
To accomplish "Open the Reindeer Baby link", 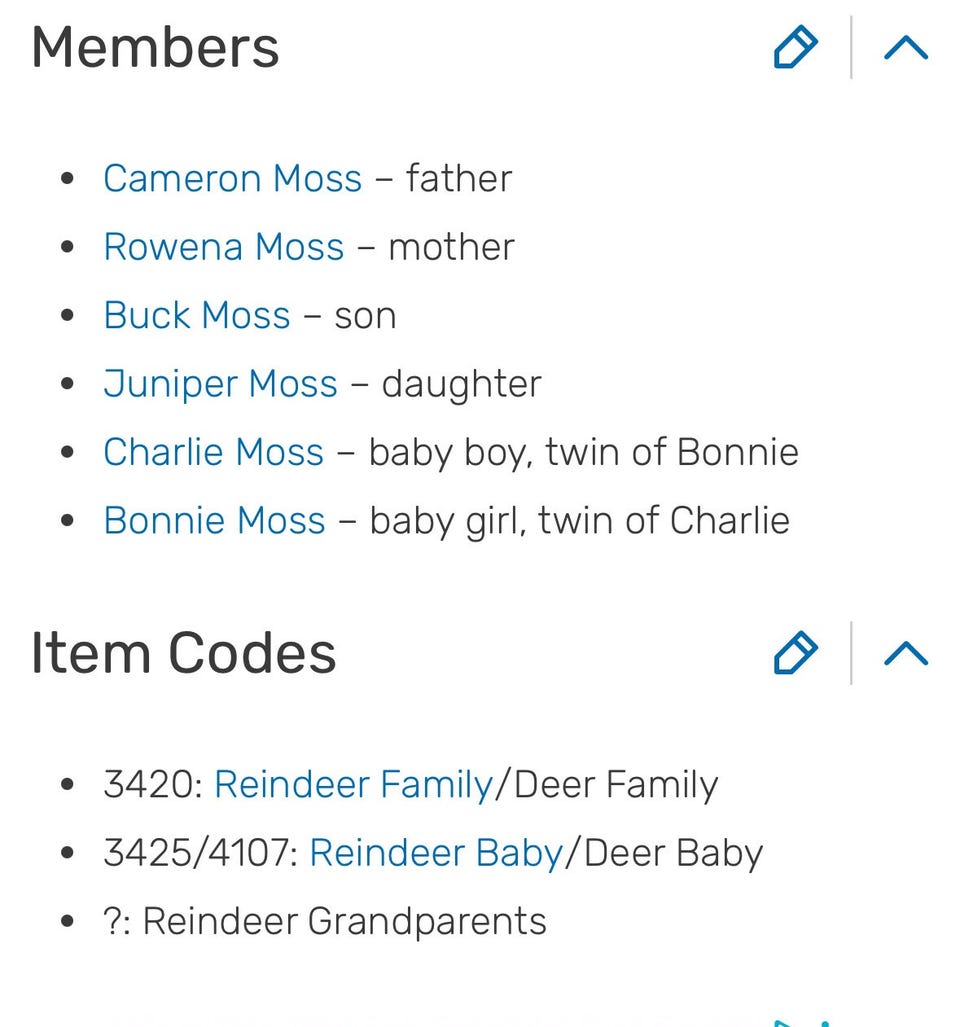I will (436, 853).
